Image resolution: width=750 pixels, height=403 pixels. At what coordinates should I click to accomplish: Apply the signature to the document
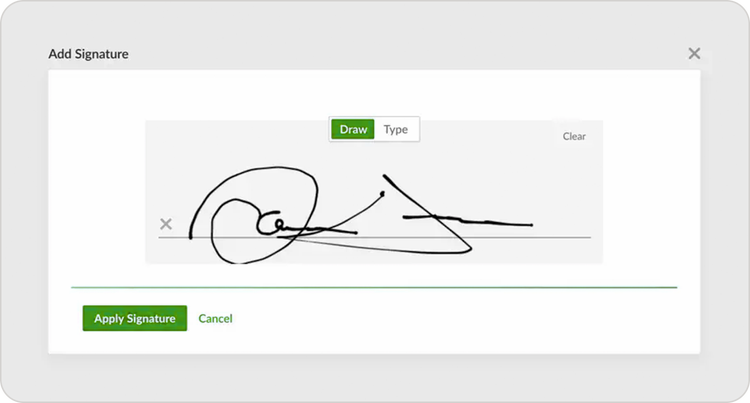coord(134,318)
